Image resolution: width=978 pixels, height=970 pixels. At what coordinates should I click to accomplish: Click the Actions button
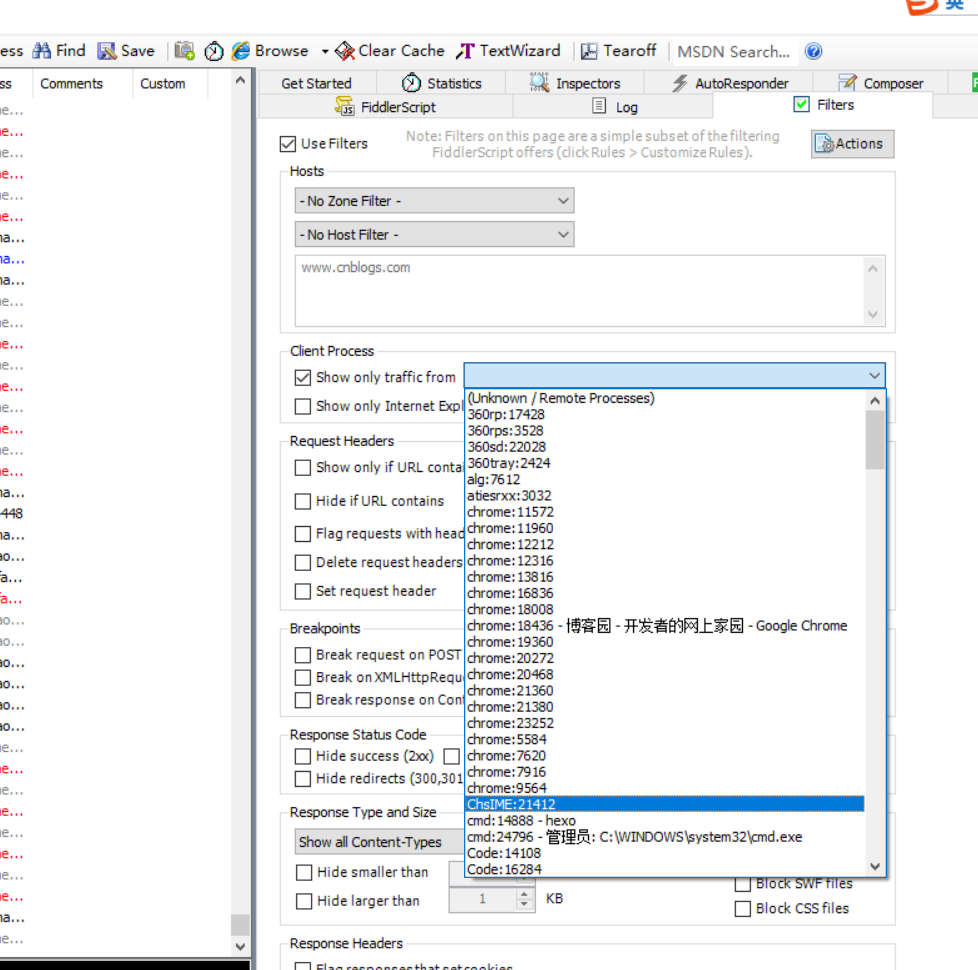[852, 144]
